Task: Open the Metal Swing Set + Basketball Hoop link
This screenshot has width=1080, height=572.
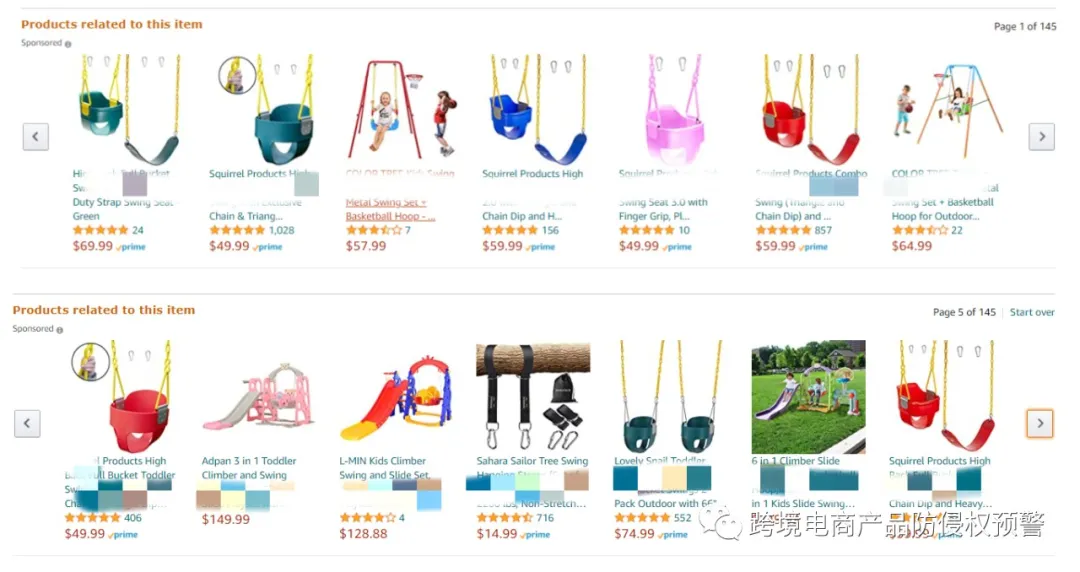Action: pyautogui.click(x=390, y=209)
